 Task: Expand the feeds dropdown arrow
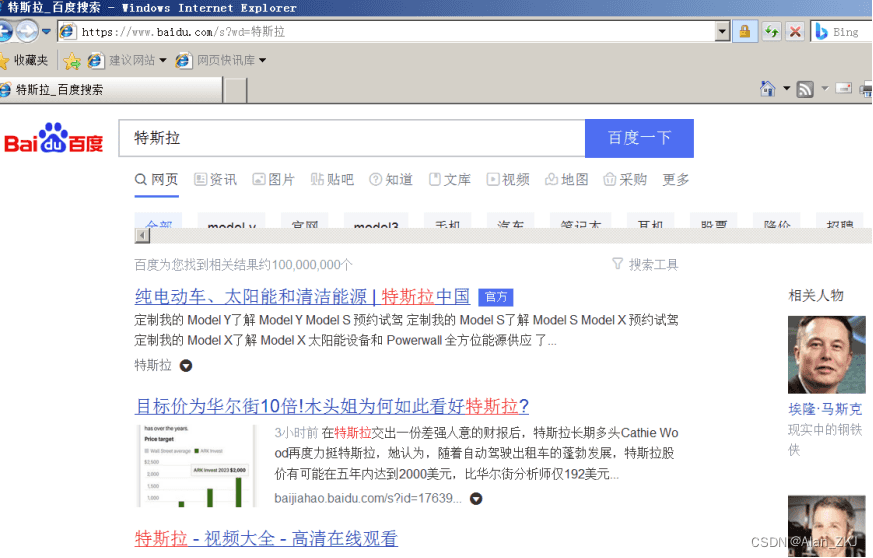(x=825, y=89)
